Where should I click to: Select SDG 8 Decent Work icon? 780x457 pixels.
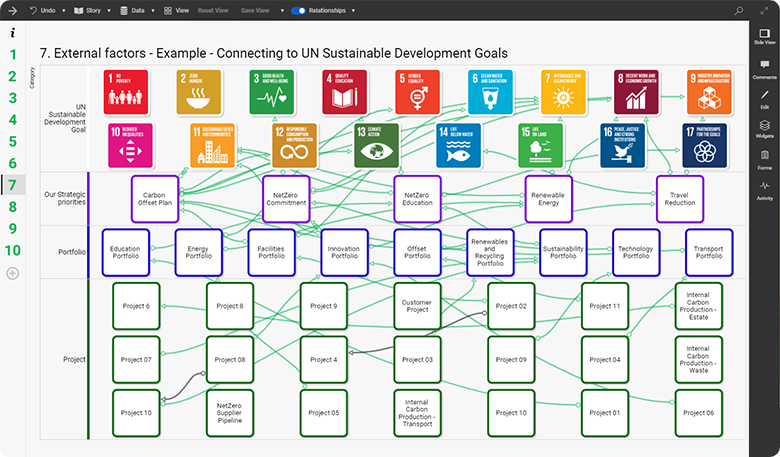636,92
